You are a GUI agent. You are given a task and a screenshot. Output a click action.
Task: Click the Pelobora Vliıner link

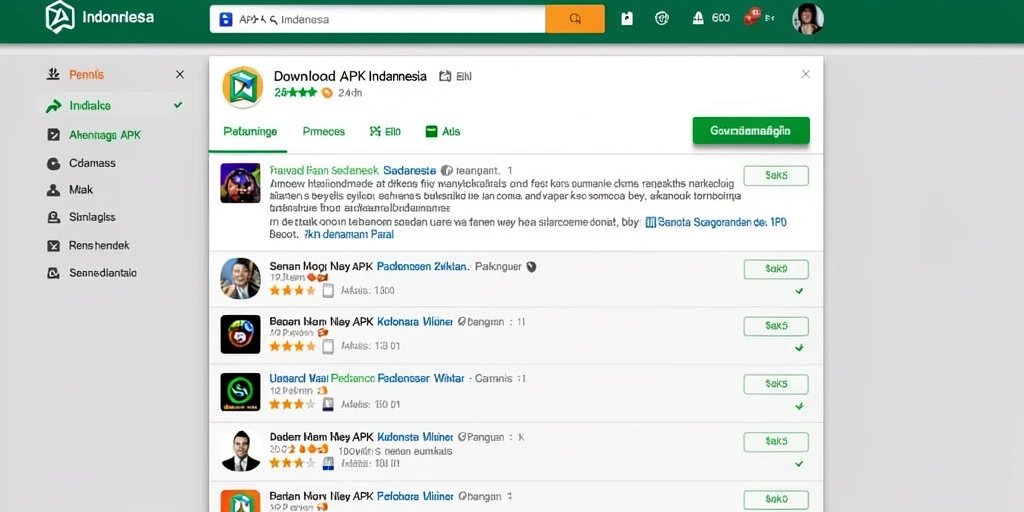coord(415,496)
